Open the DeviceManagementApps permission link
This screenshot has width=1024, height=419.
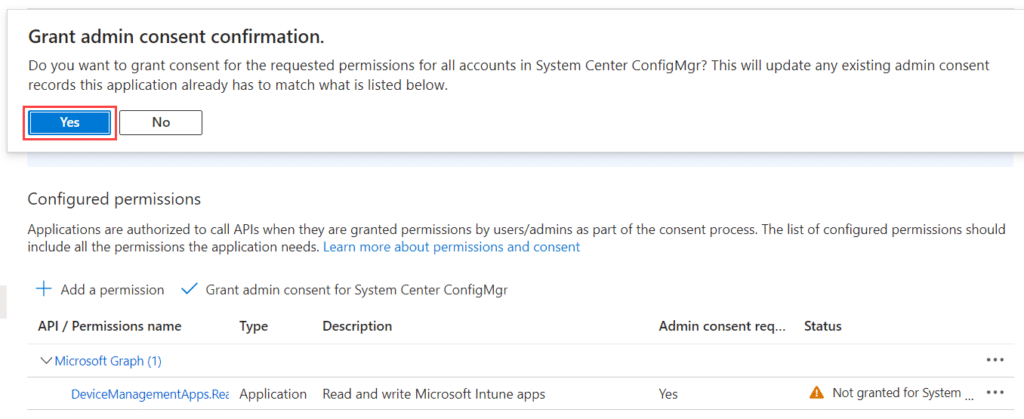(150, 394)
